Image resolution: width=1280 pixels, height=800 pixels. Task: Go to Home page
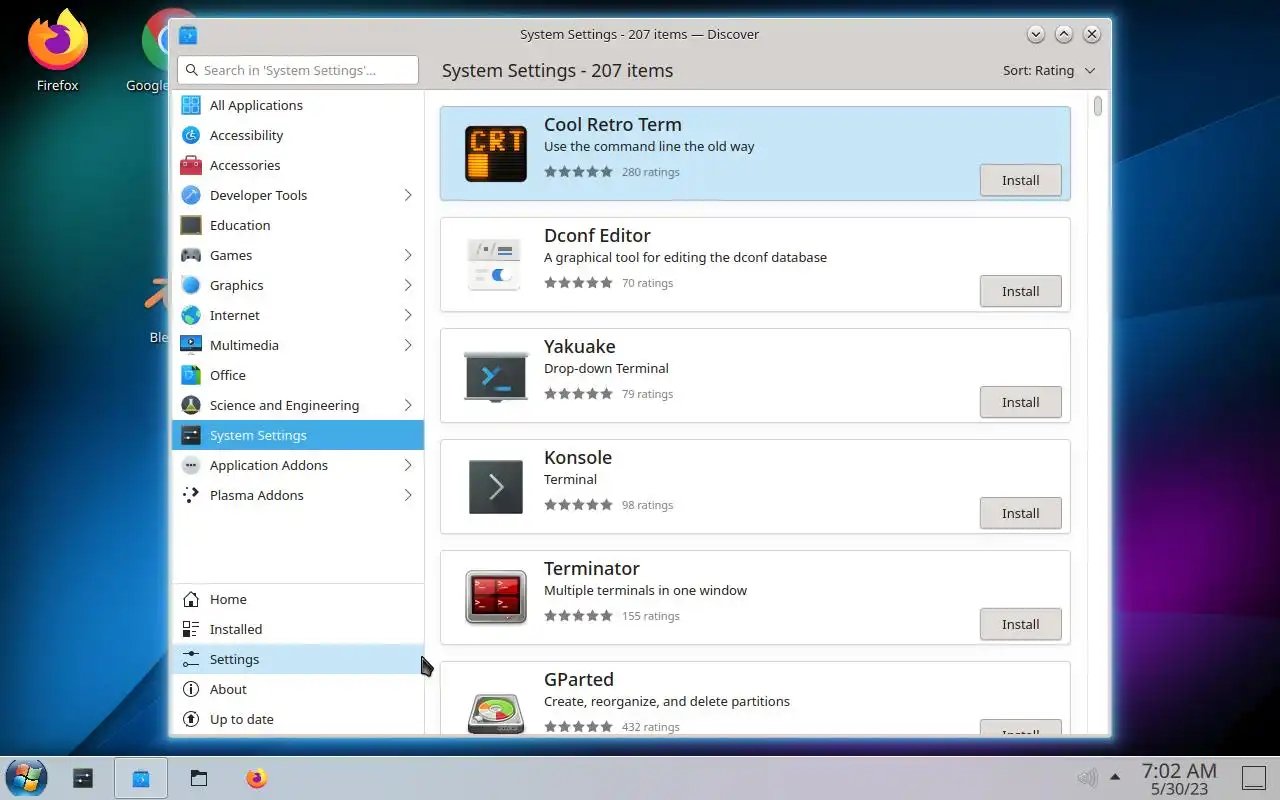tap(298, 599)
